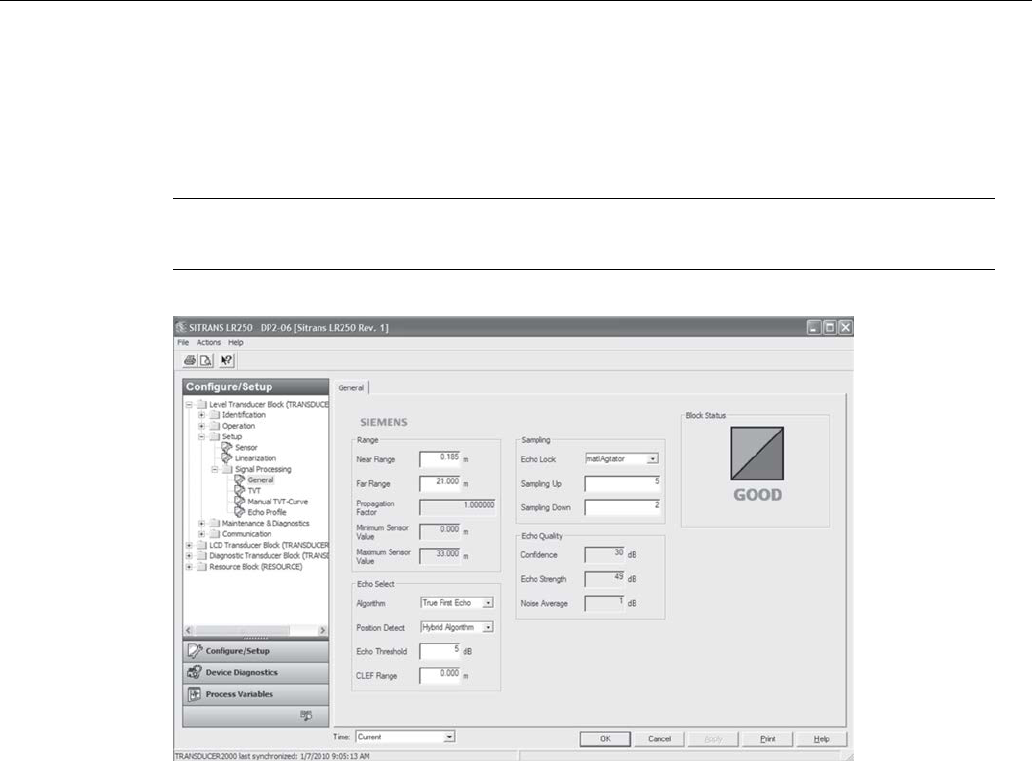Select the General tab
Screen dimensions: 1032x761
[x=351, y=388]
